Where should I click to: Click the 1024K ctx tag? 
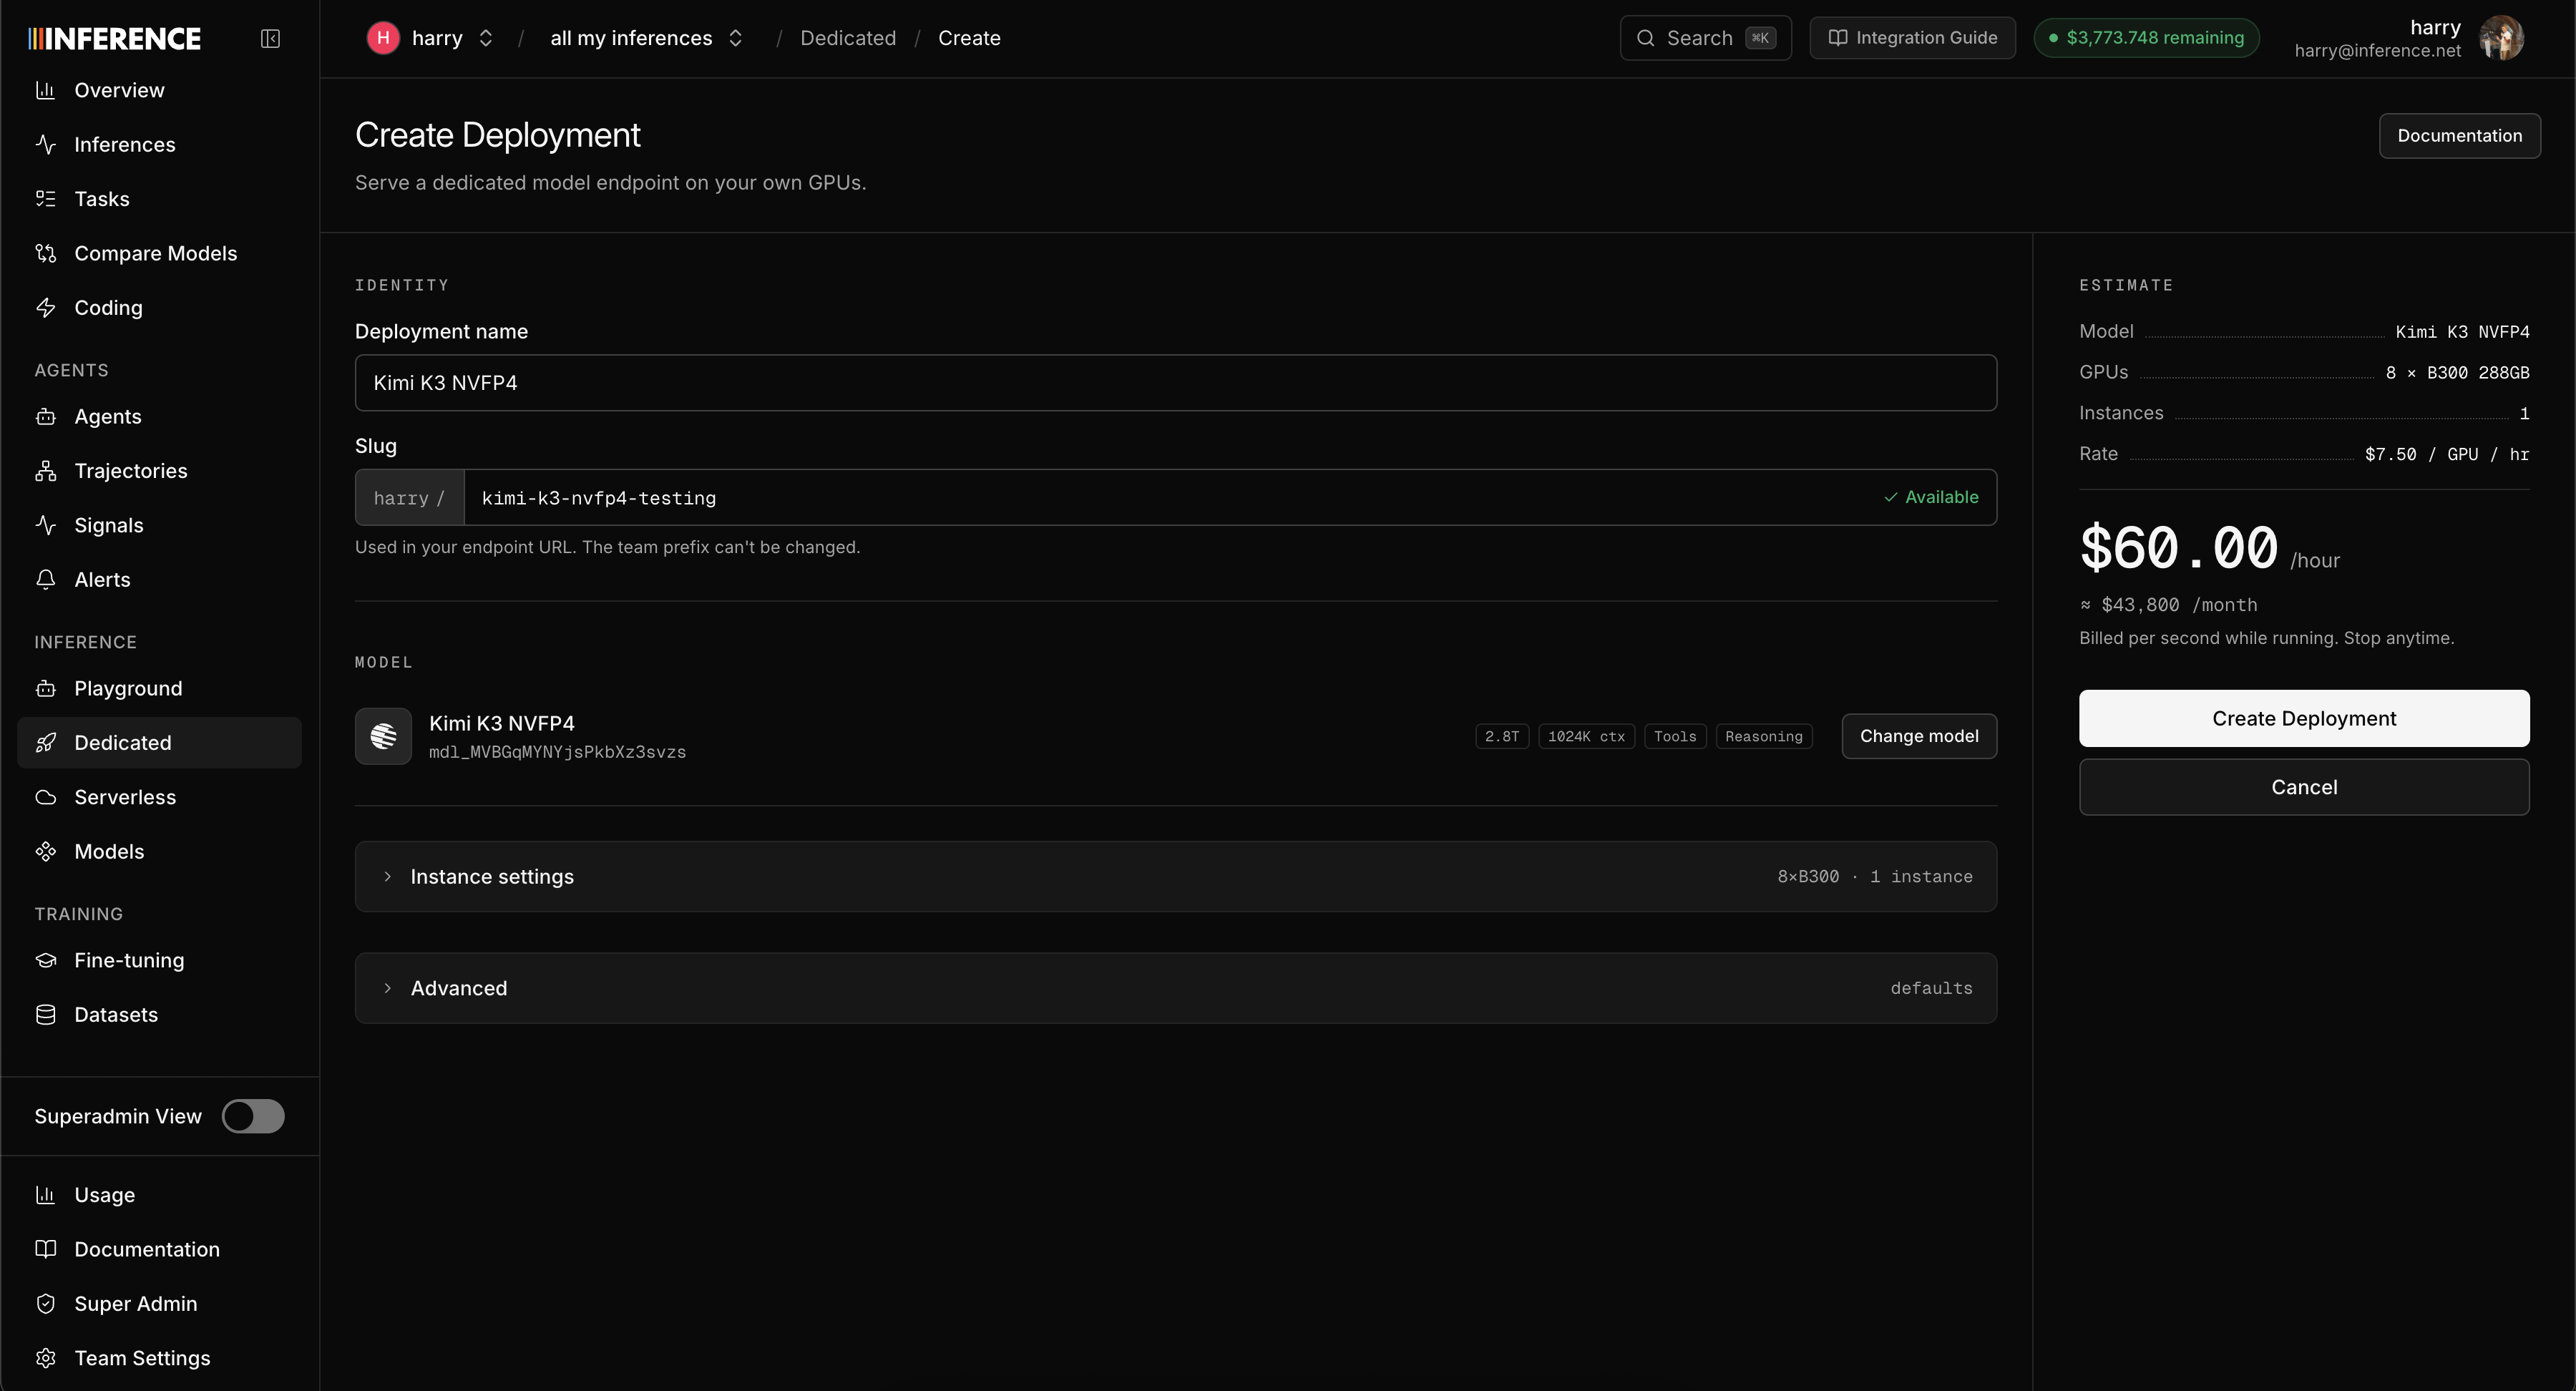pyautogui.click(x=1586, y=736)
